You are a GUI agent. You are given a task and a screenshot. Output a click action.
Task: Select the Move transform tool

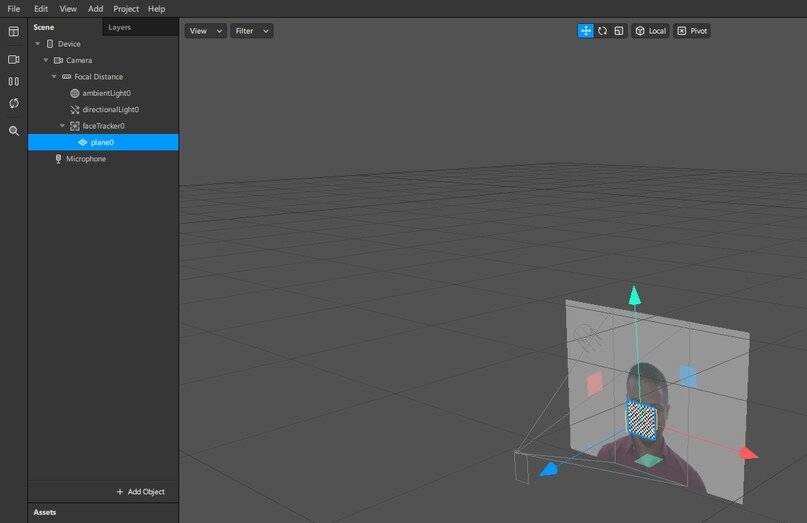click(x=585, y=31)
